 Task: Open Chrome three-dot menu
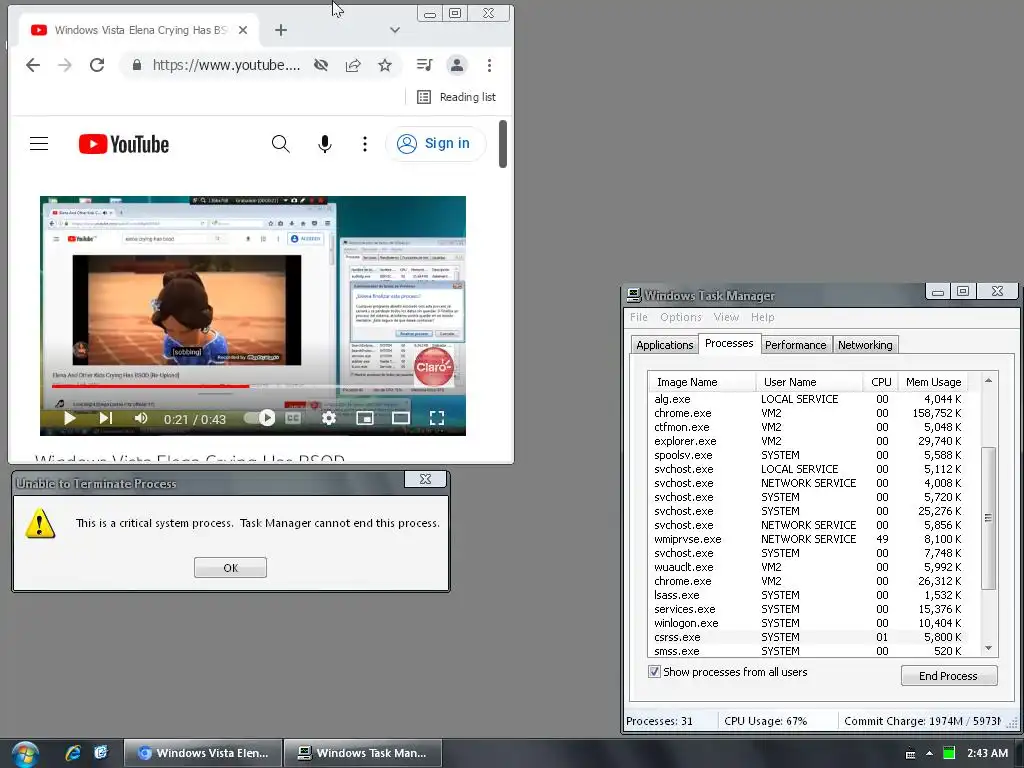[489, 65]
